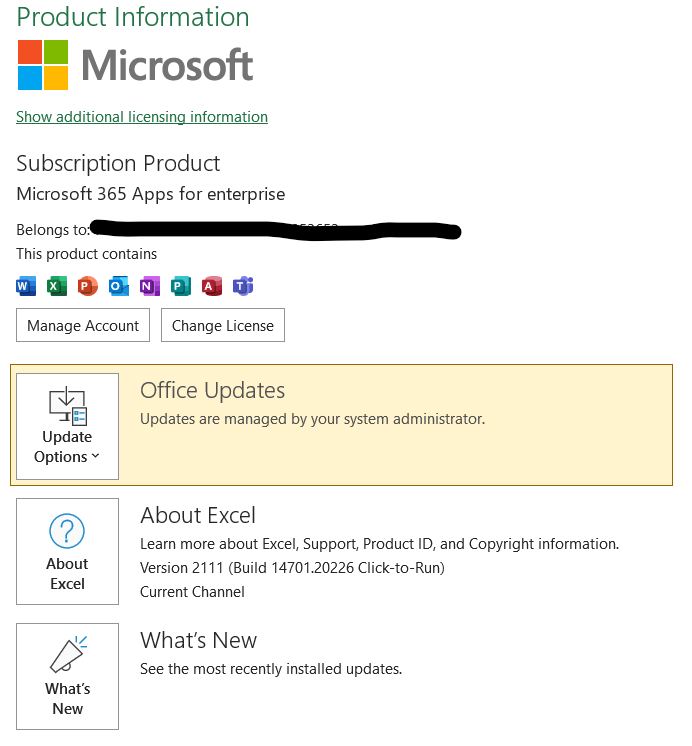The height and width of the screenshot is (746, 692).
Task: Click the OneNote app icon
Action: (x=150, y=286)
